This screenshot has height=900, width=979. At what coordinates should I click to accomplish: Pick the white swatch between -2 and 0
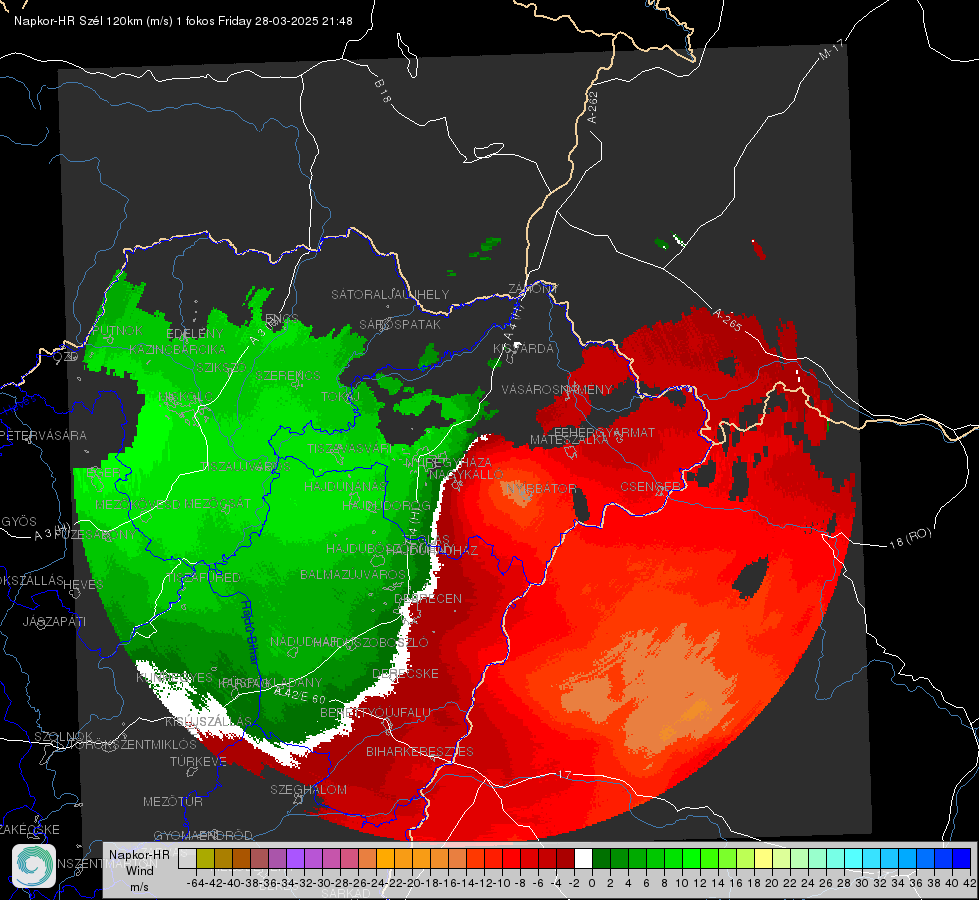pos(583,858)
